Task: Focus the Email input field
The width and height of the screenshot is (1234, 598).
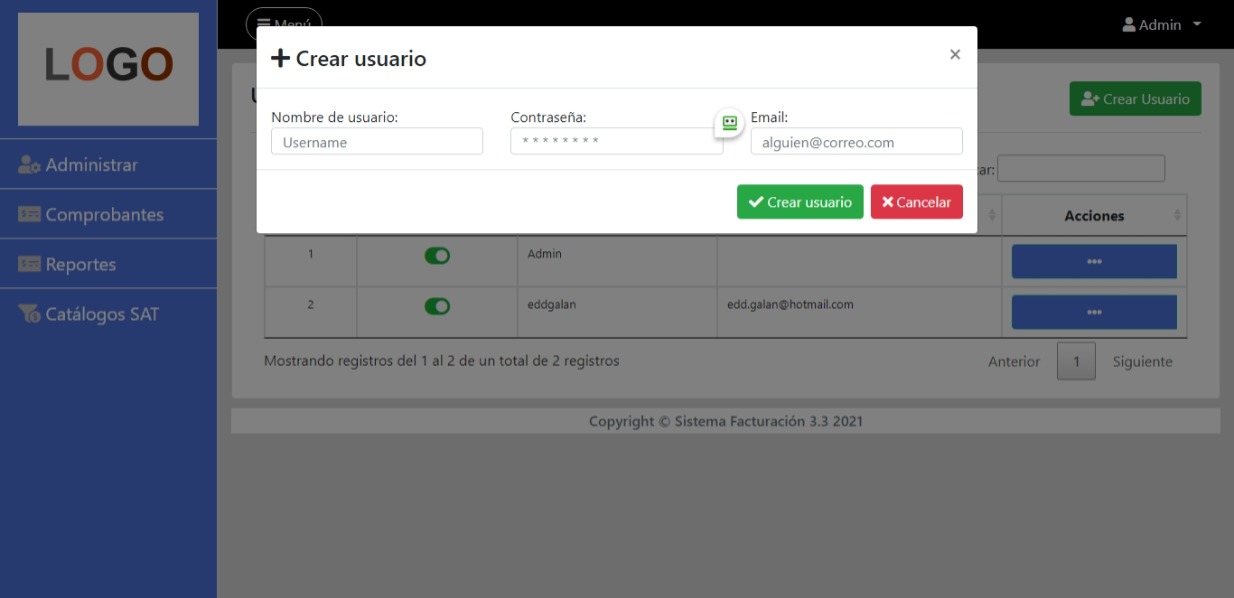Action: 856,141
